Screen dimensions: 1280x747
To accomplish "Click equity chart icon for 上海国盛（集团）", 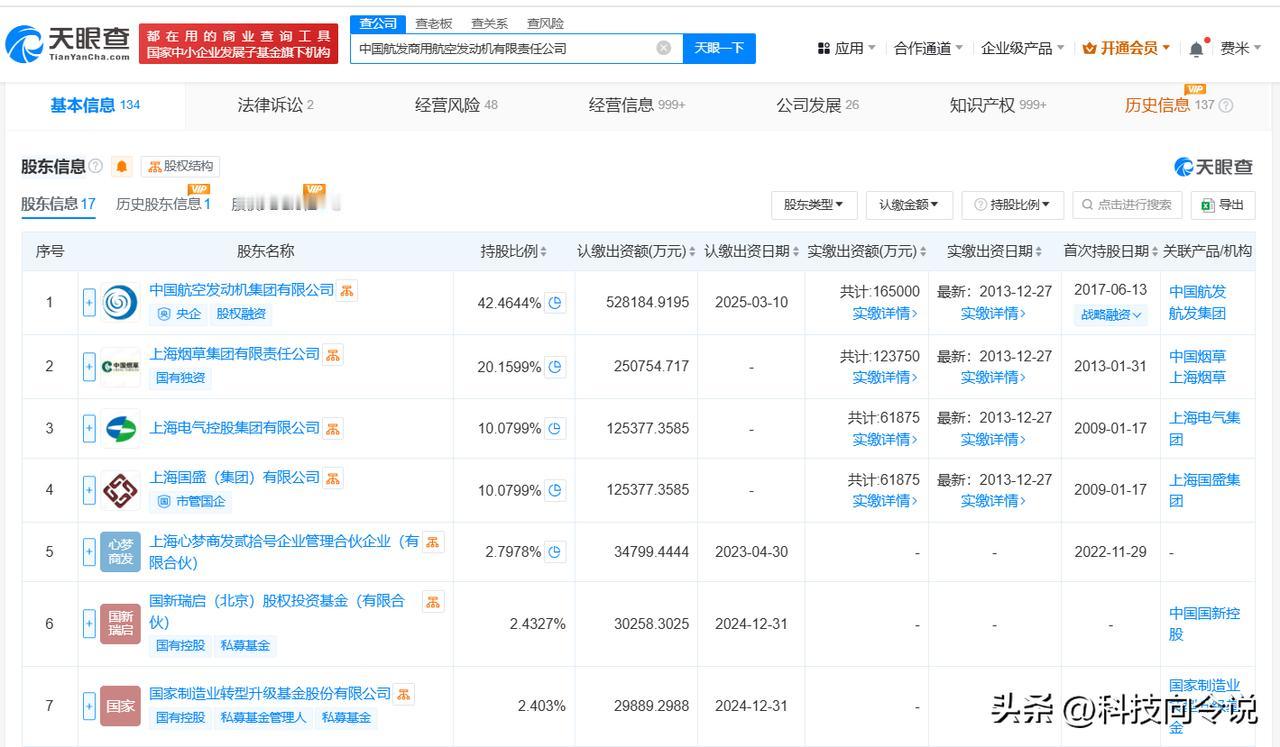I will [x=333, y=478].
